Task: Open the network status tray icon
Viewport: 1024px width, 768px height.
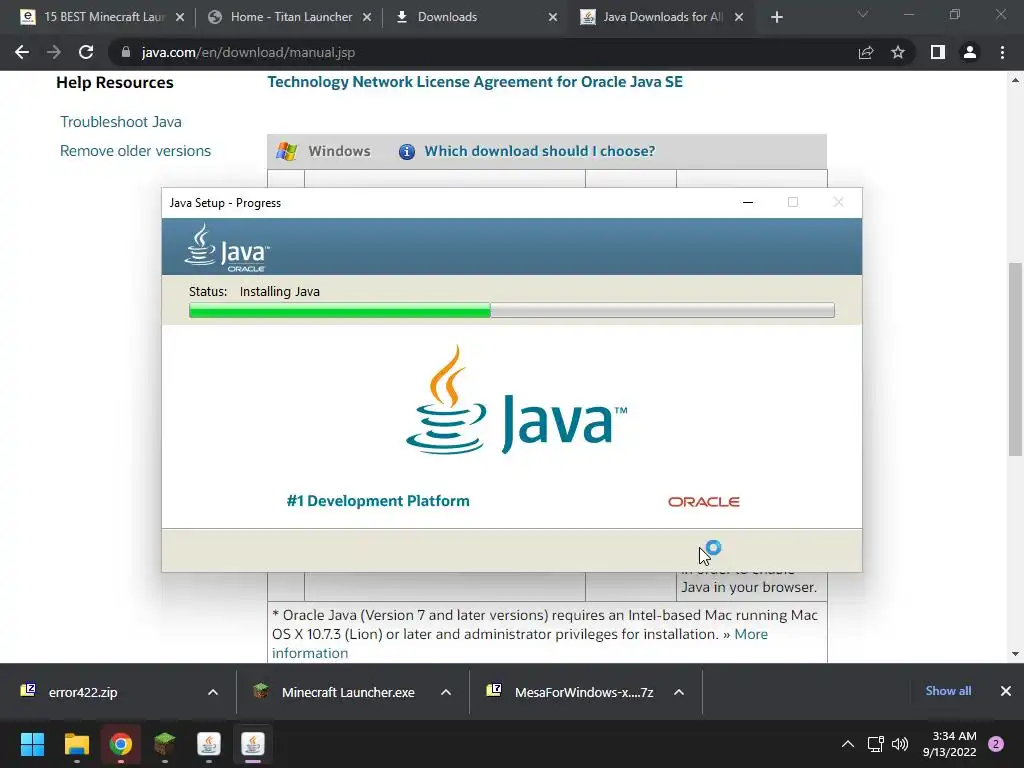Action: [875, 744]
